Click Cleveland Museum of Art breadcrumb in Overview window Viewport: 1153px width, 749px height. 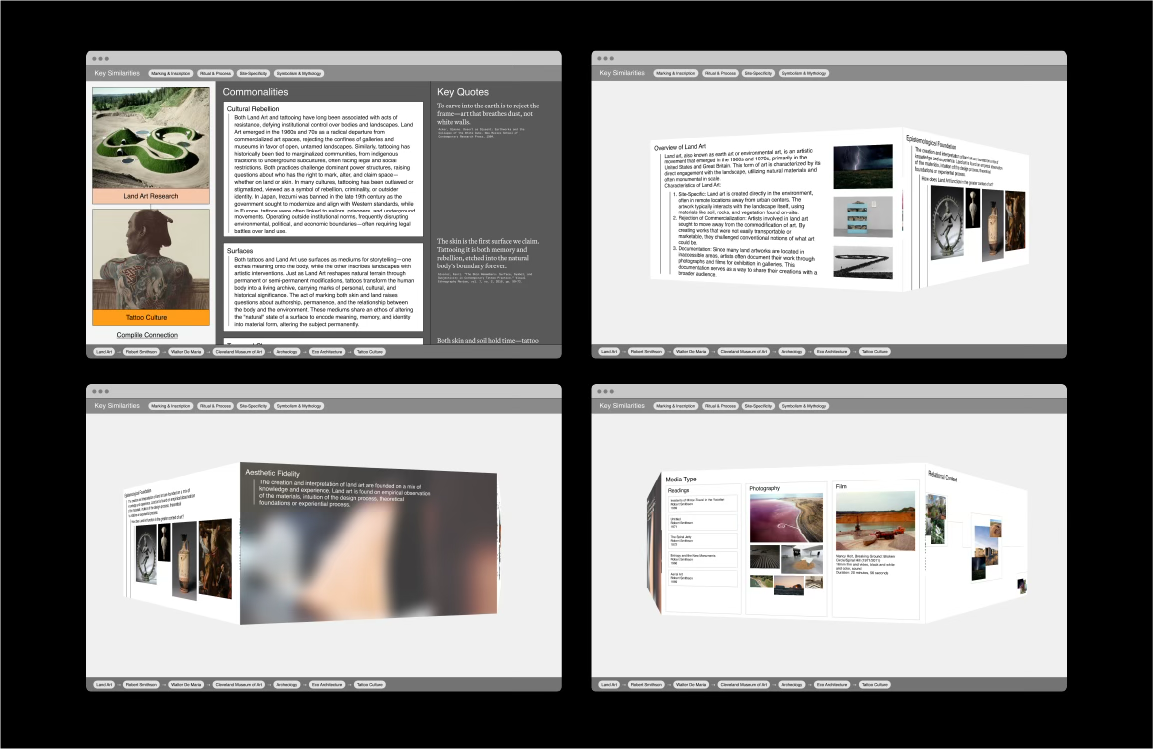743,352
